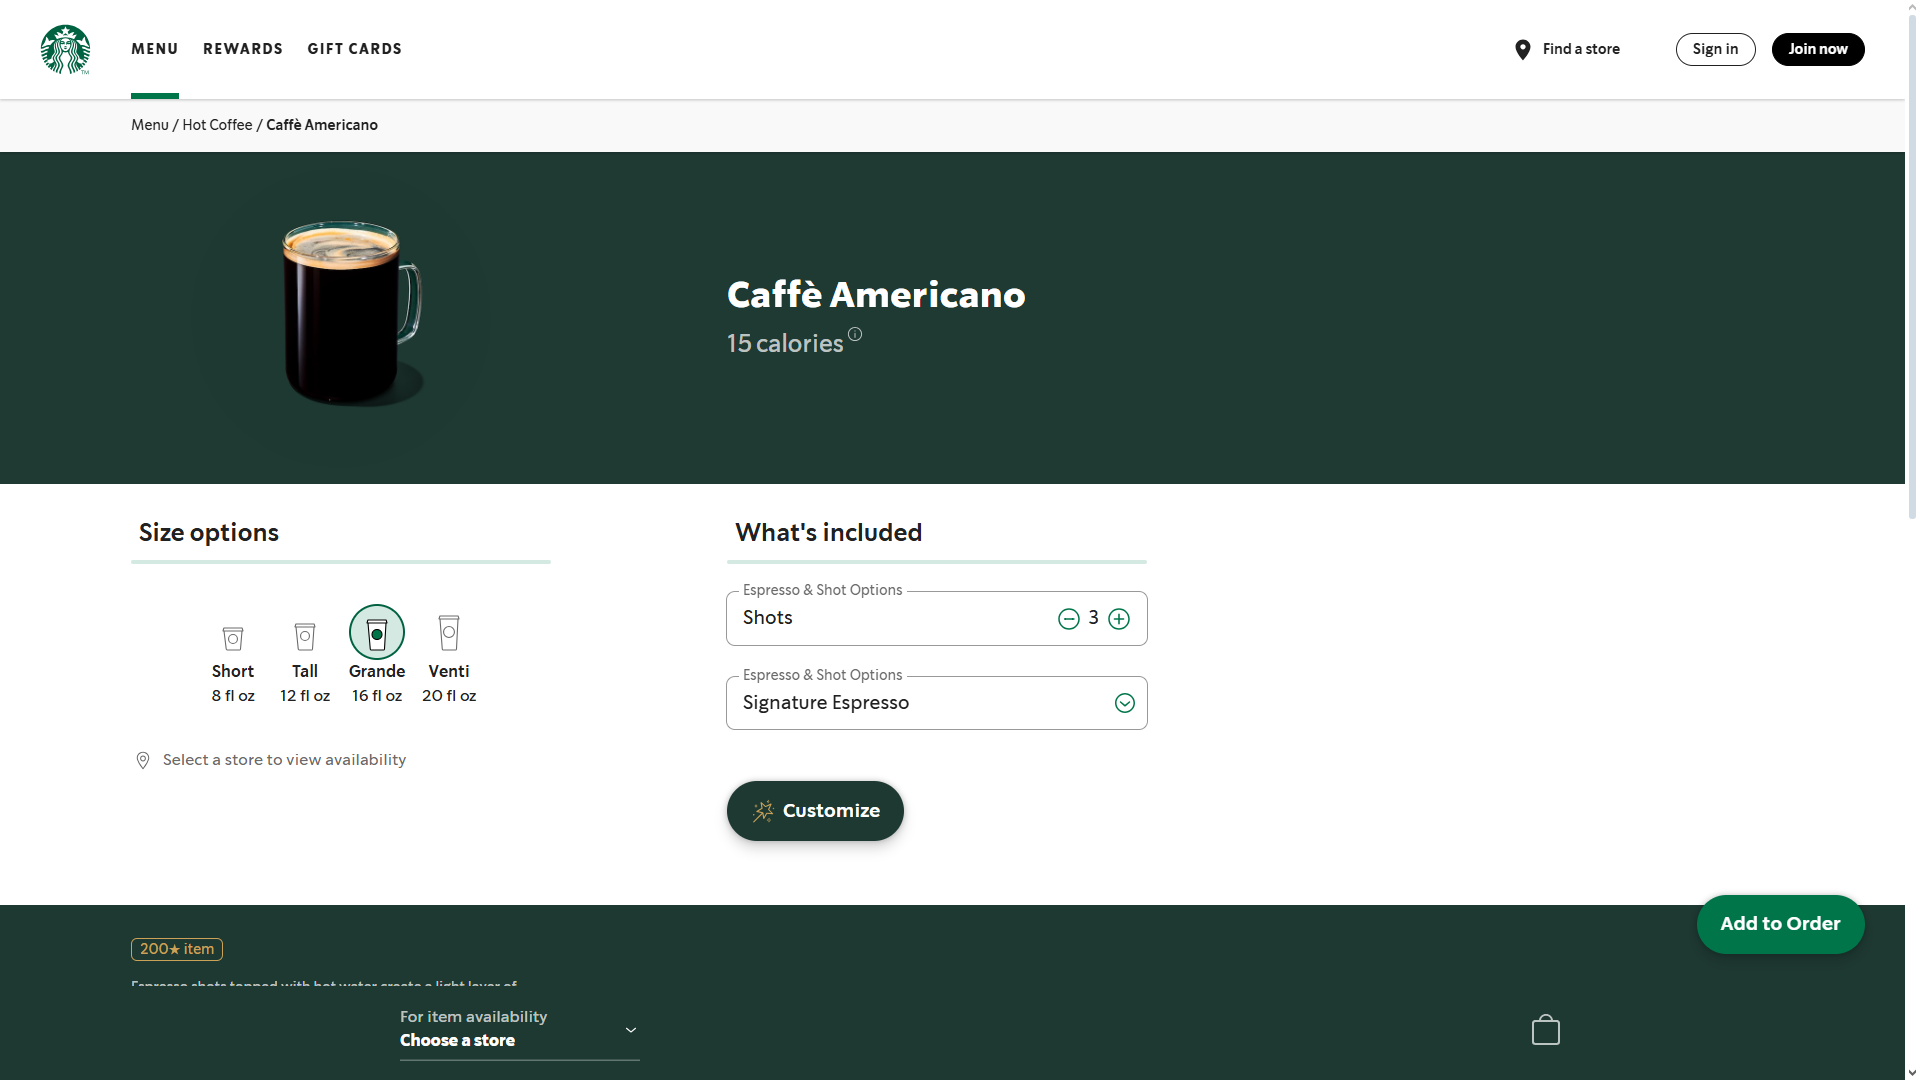Image resolution: width=1920 pixels, height=1080 pixels.
Task: Click the What's included heading
Action: pos(829,533)
